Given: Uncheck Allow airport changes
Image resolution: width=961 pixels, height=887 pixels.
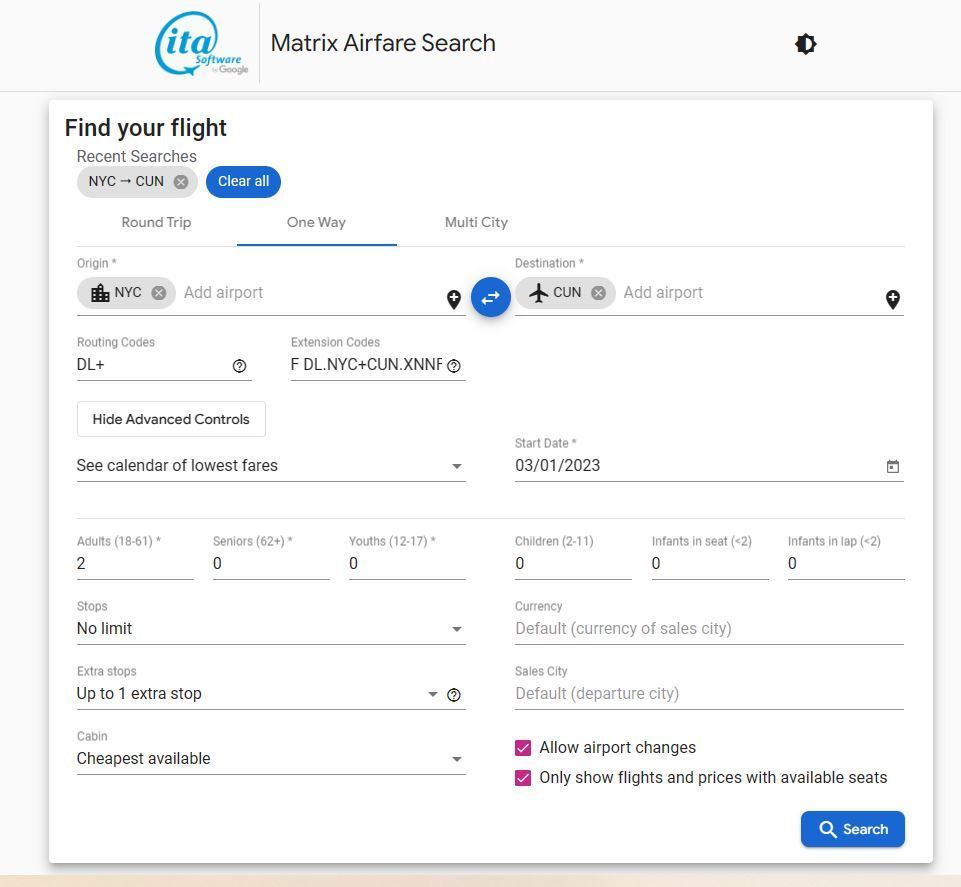Looking at the screenshot, I should click(x=523, y=748).
